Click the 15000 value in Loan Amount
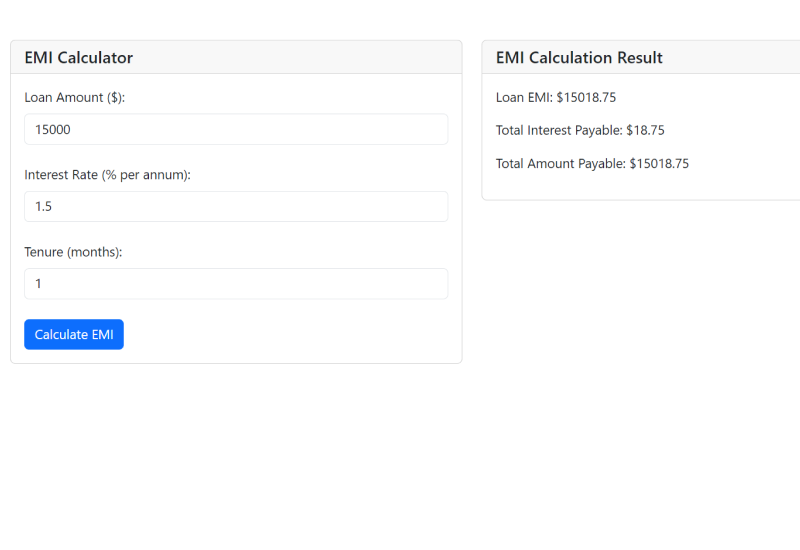The width and height of the screenshot is (800, 550). 53,130
